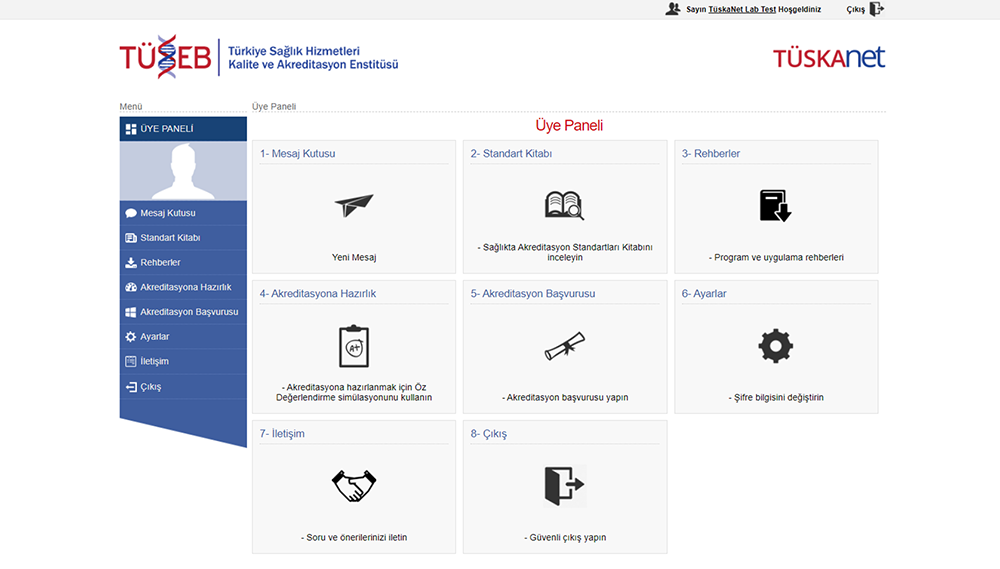The height and width of the screenshot is (569, 1000).
Task: Choose Akreditasyona Hazırlık in the sidebar
Action: [x=185, y=287]
